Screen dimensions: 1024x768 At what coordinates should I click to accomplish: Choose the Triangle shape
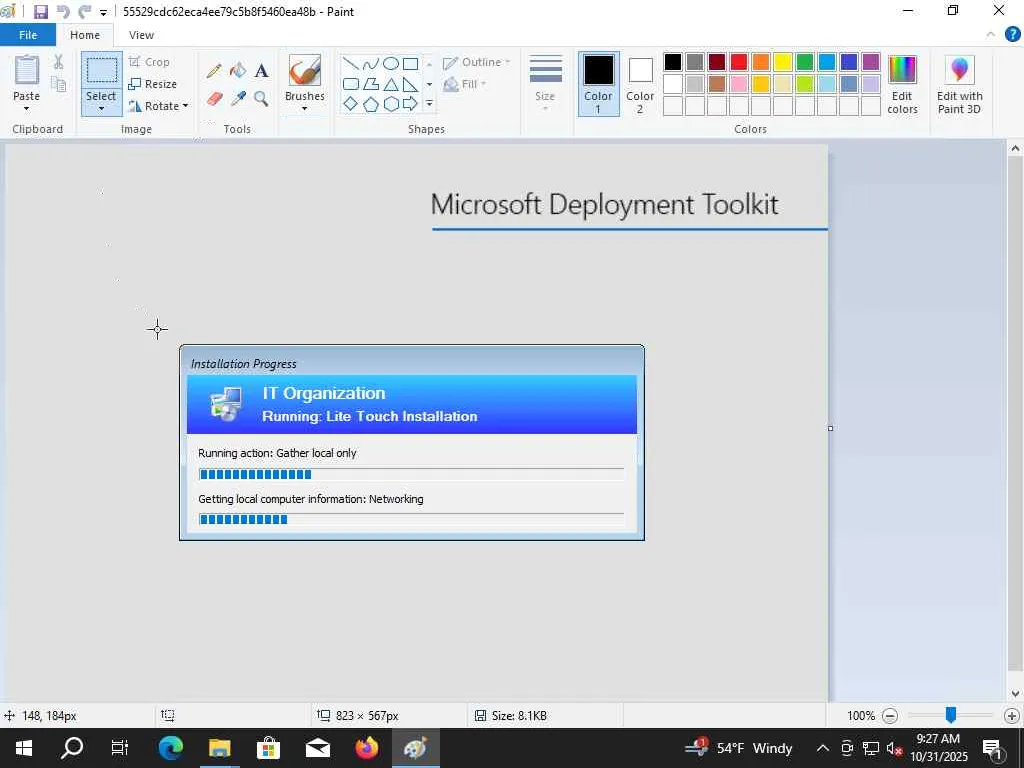[x=391, y=84]
